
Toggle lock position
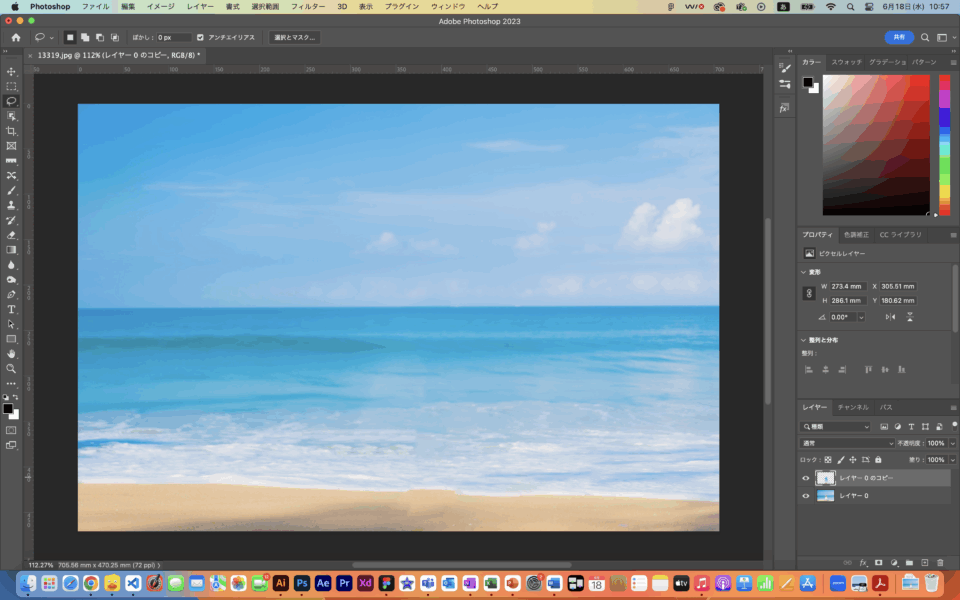(x=853, y=460)
